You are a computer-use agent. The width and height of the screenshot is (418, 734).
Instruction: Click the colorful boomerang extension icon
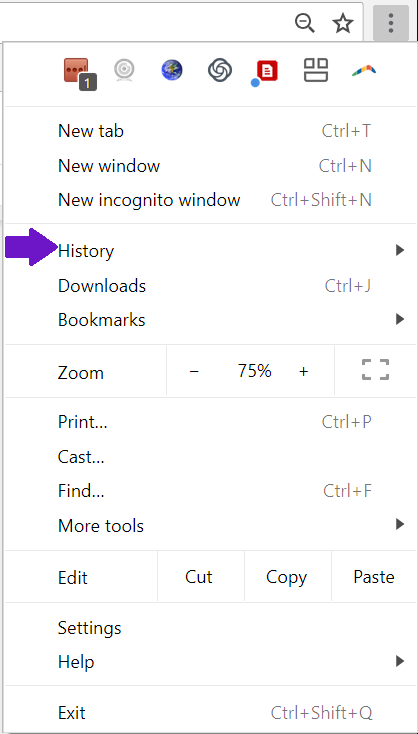click(x=364, y=70)
